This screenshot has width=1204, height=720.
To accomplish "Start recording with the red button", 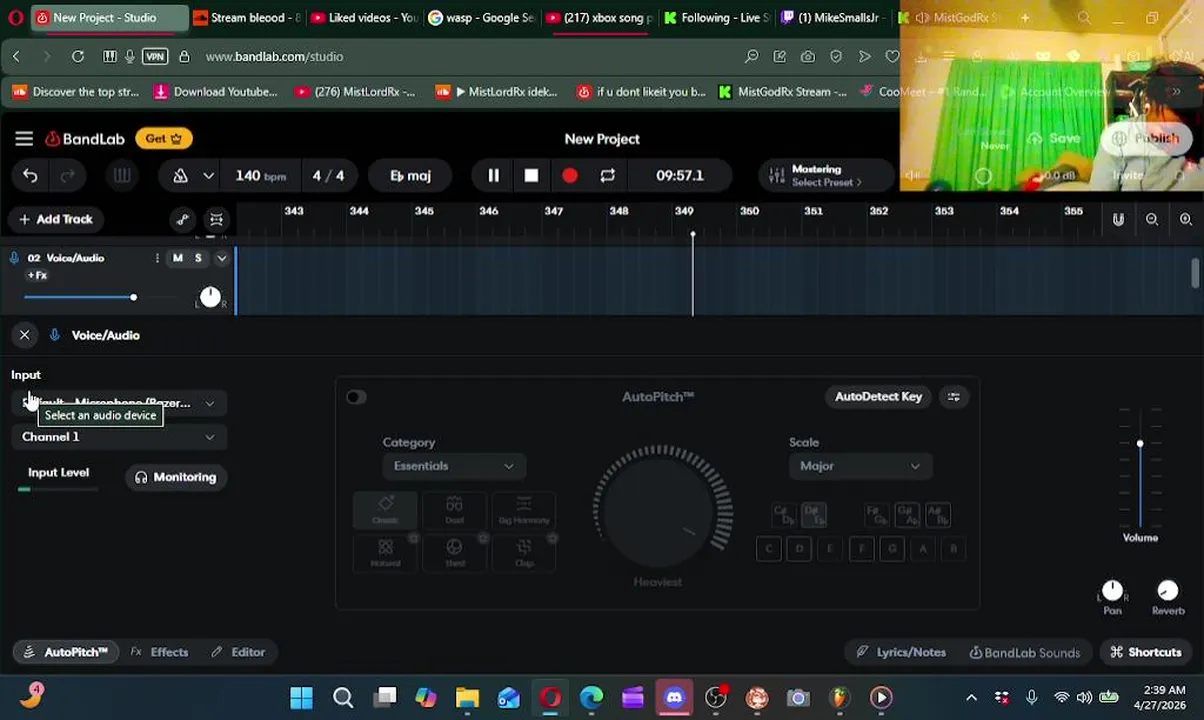I will pyautogui.click(x=569, y=176).
